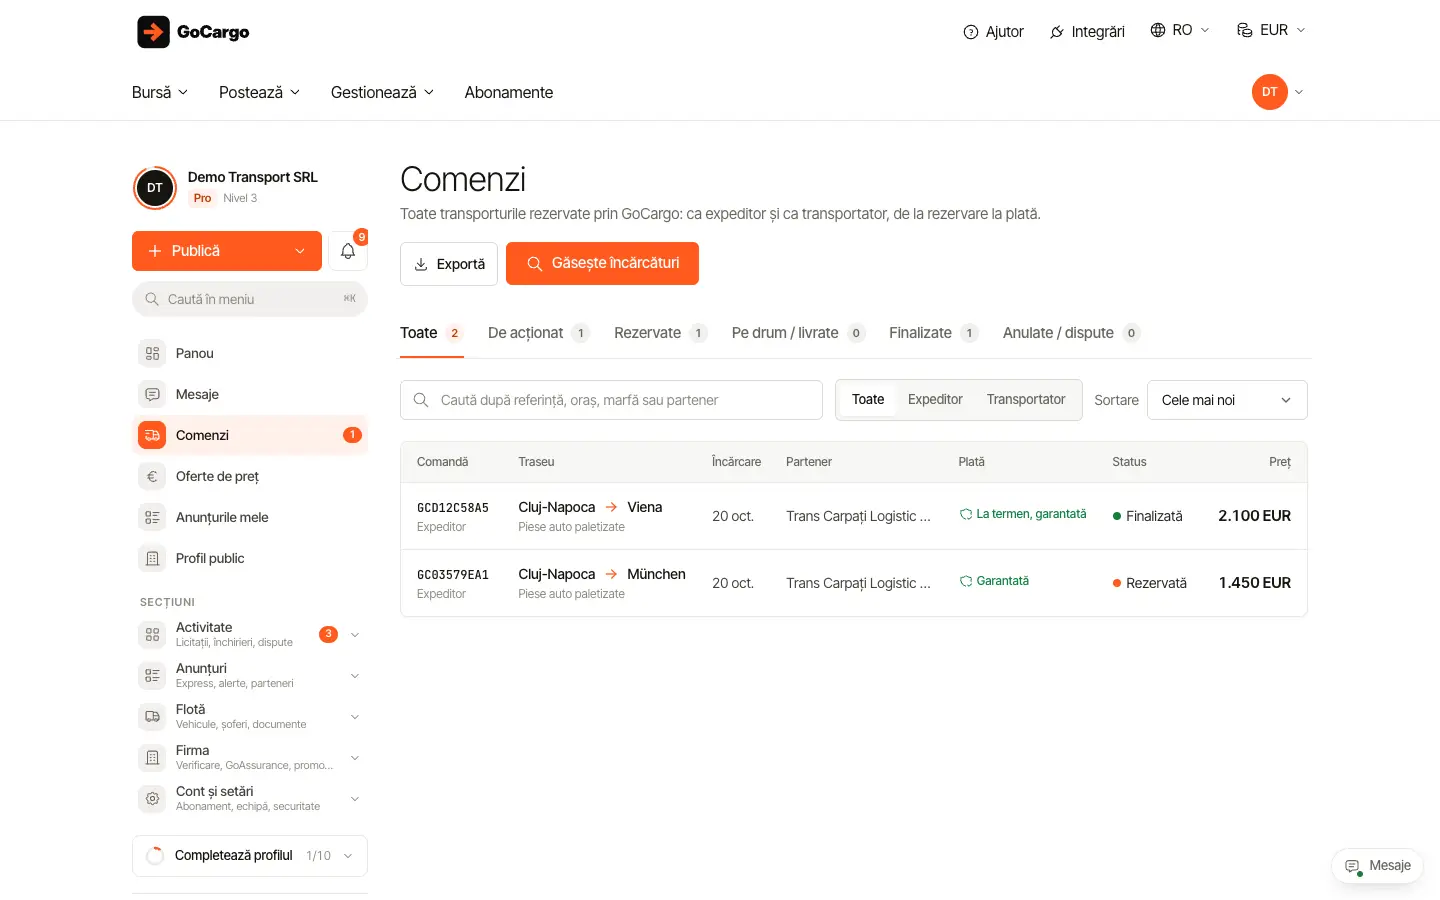
Task: Select the Transportator role filter
Action: (x=1026, y=399)
